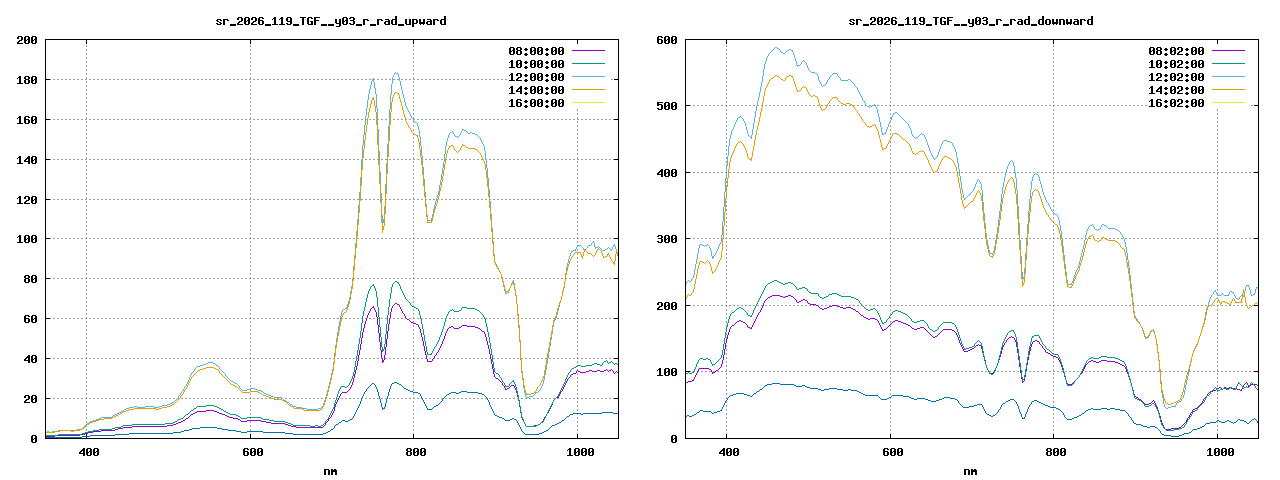The image size is (1280, 480).
Task: Click yellow line sample beside 16:02:00
Action: coord(1228,103)
